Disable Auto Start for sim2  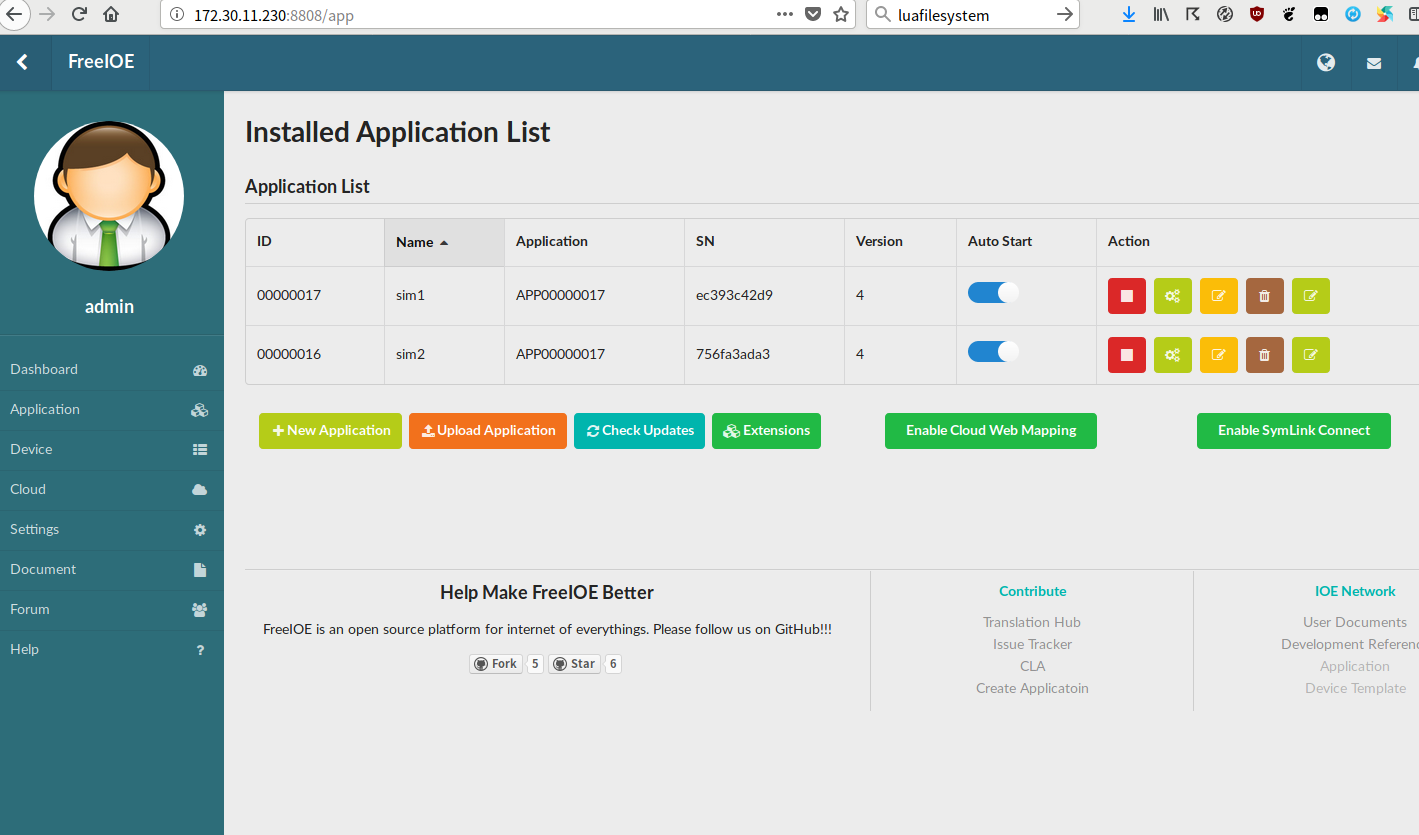click(993, 352)
